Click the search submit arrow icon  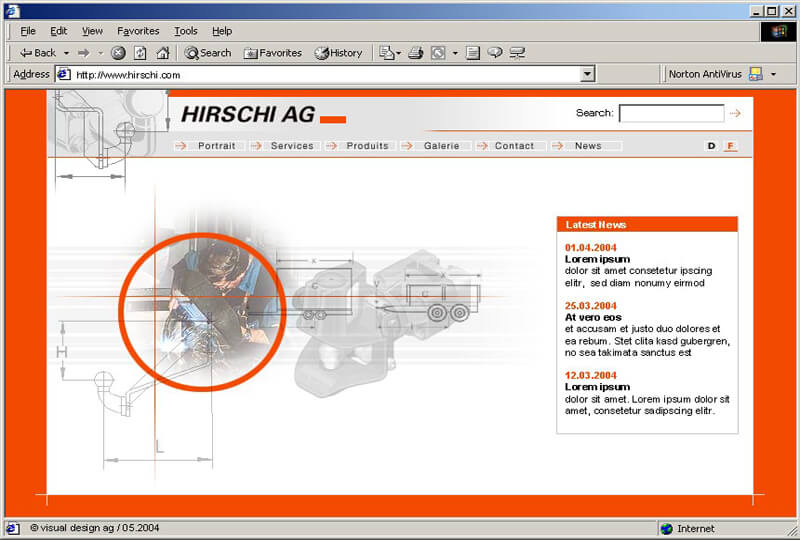(735, 113)
